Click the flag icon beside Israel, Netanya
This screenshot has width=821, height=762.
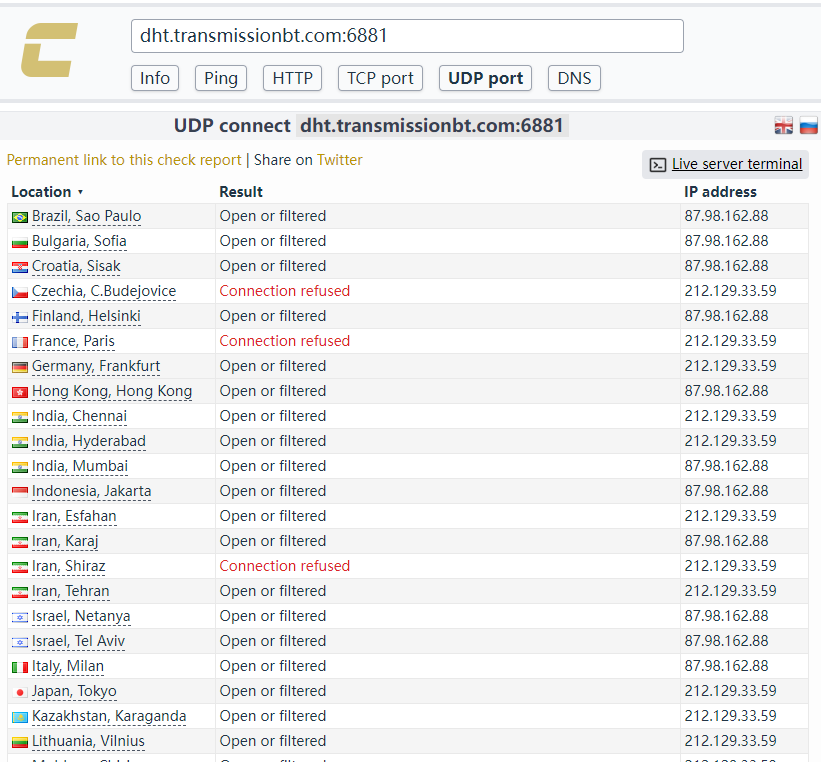(x=20, y=617)
